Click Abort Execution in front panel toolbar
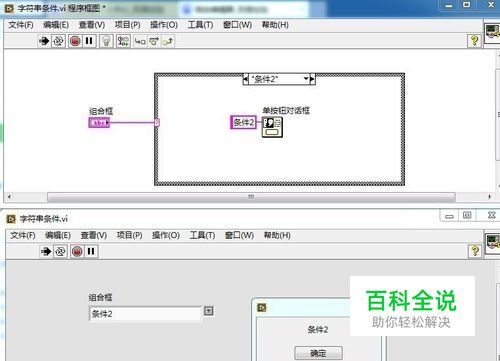This screenshot has width=500, height=361. (x=77, y=251)
